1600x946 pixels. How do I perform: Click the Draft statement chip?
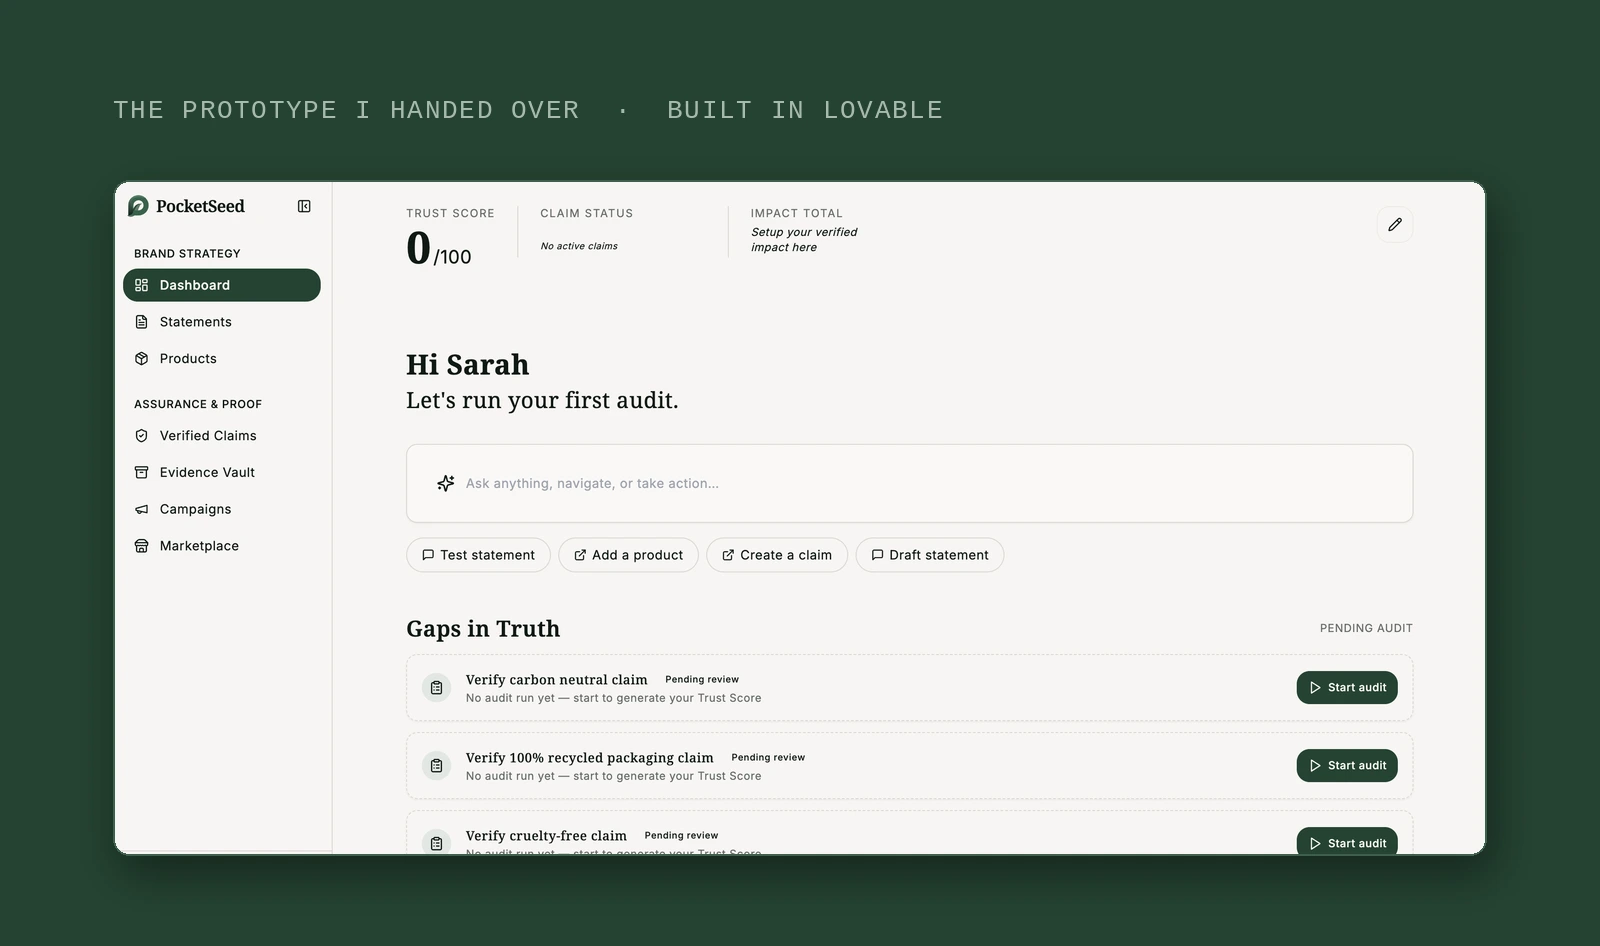pos(930,555)
